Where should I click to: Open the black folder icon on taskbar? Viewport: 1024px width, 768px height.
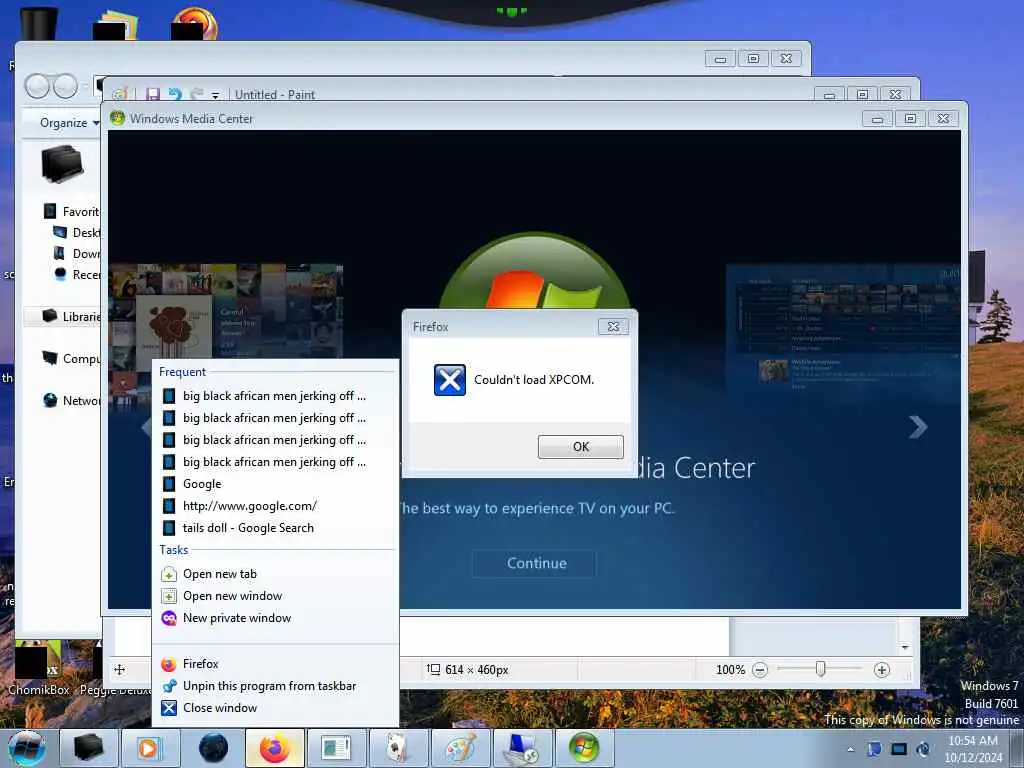[88, 748]
